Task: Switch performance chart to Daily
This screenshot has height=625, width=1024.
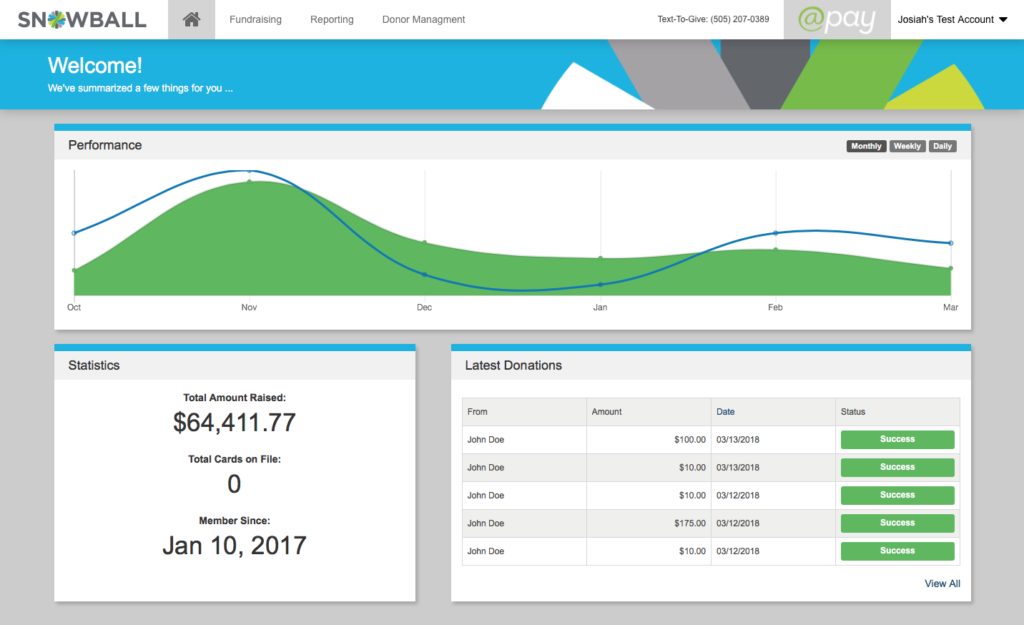Action: [942, 146]
